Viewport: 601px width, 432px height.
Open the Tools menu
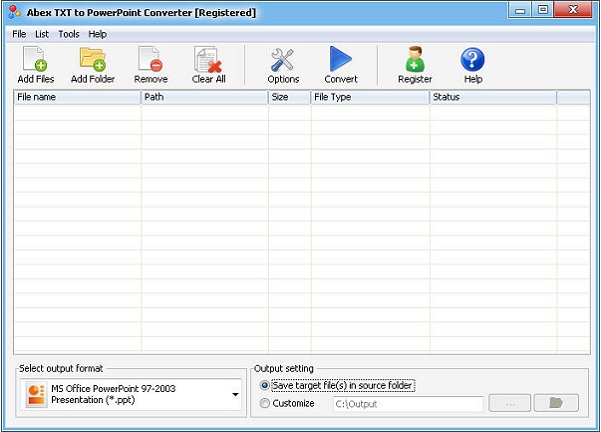(x=69, y=34)
